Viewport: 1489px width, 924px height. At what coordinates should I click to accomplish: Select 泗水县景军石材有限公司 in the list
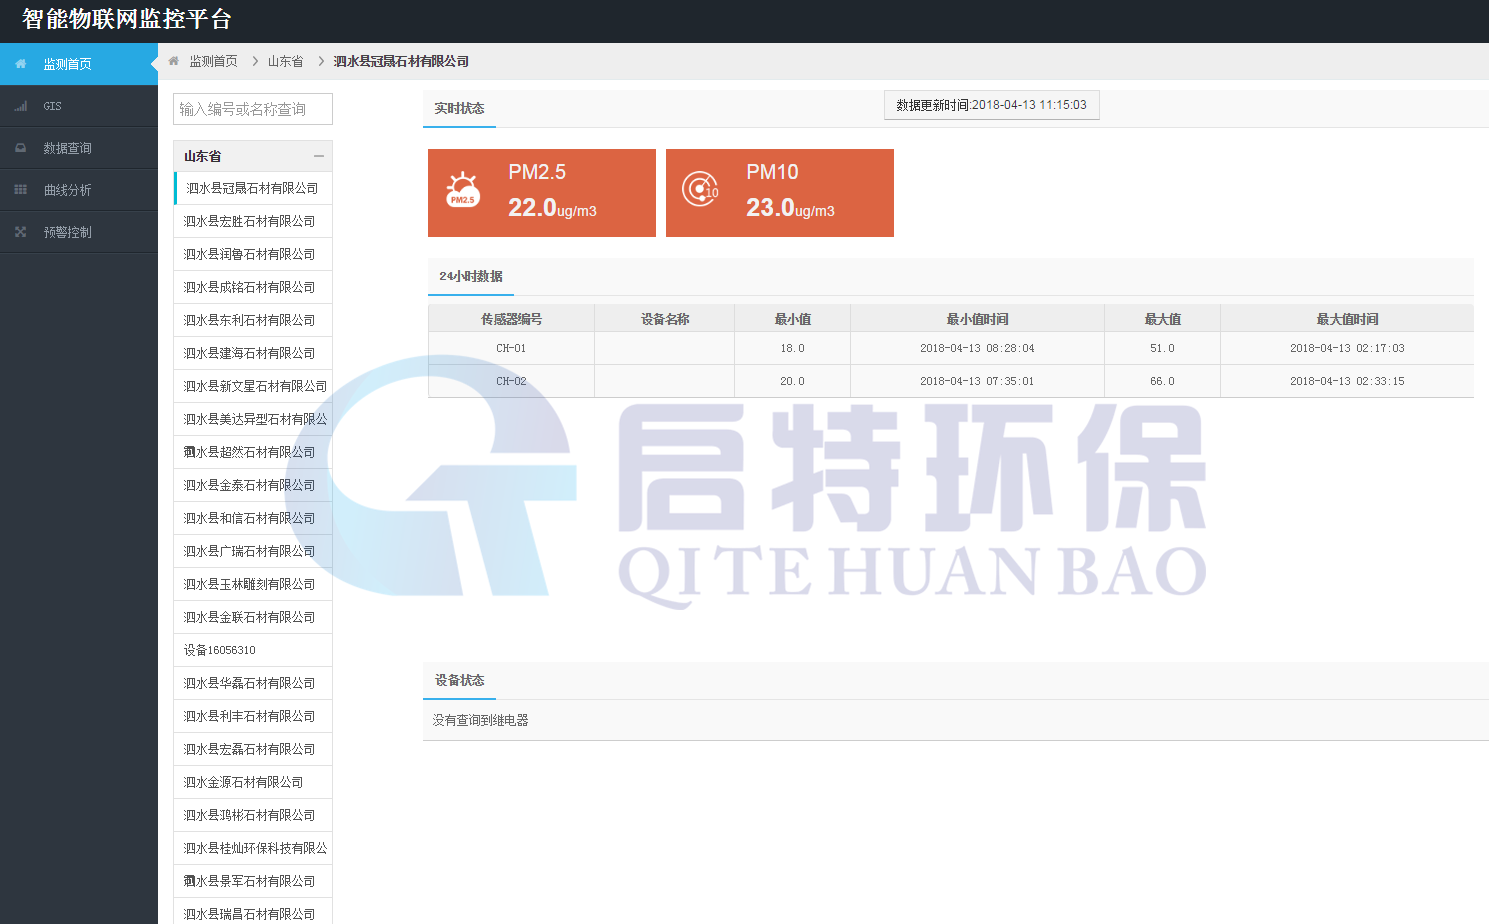253,881
